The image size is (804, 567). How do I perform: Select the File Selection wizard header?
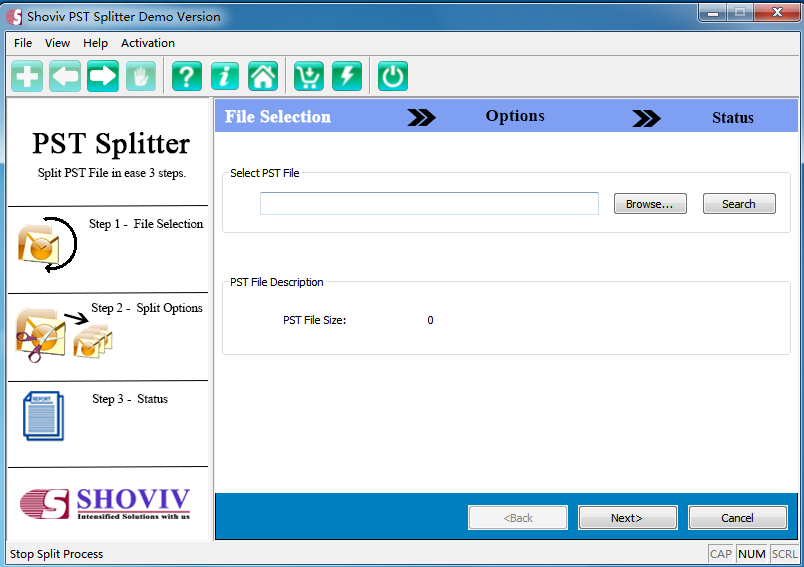coord(277,116)
